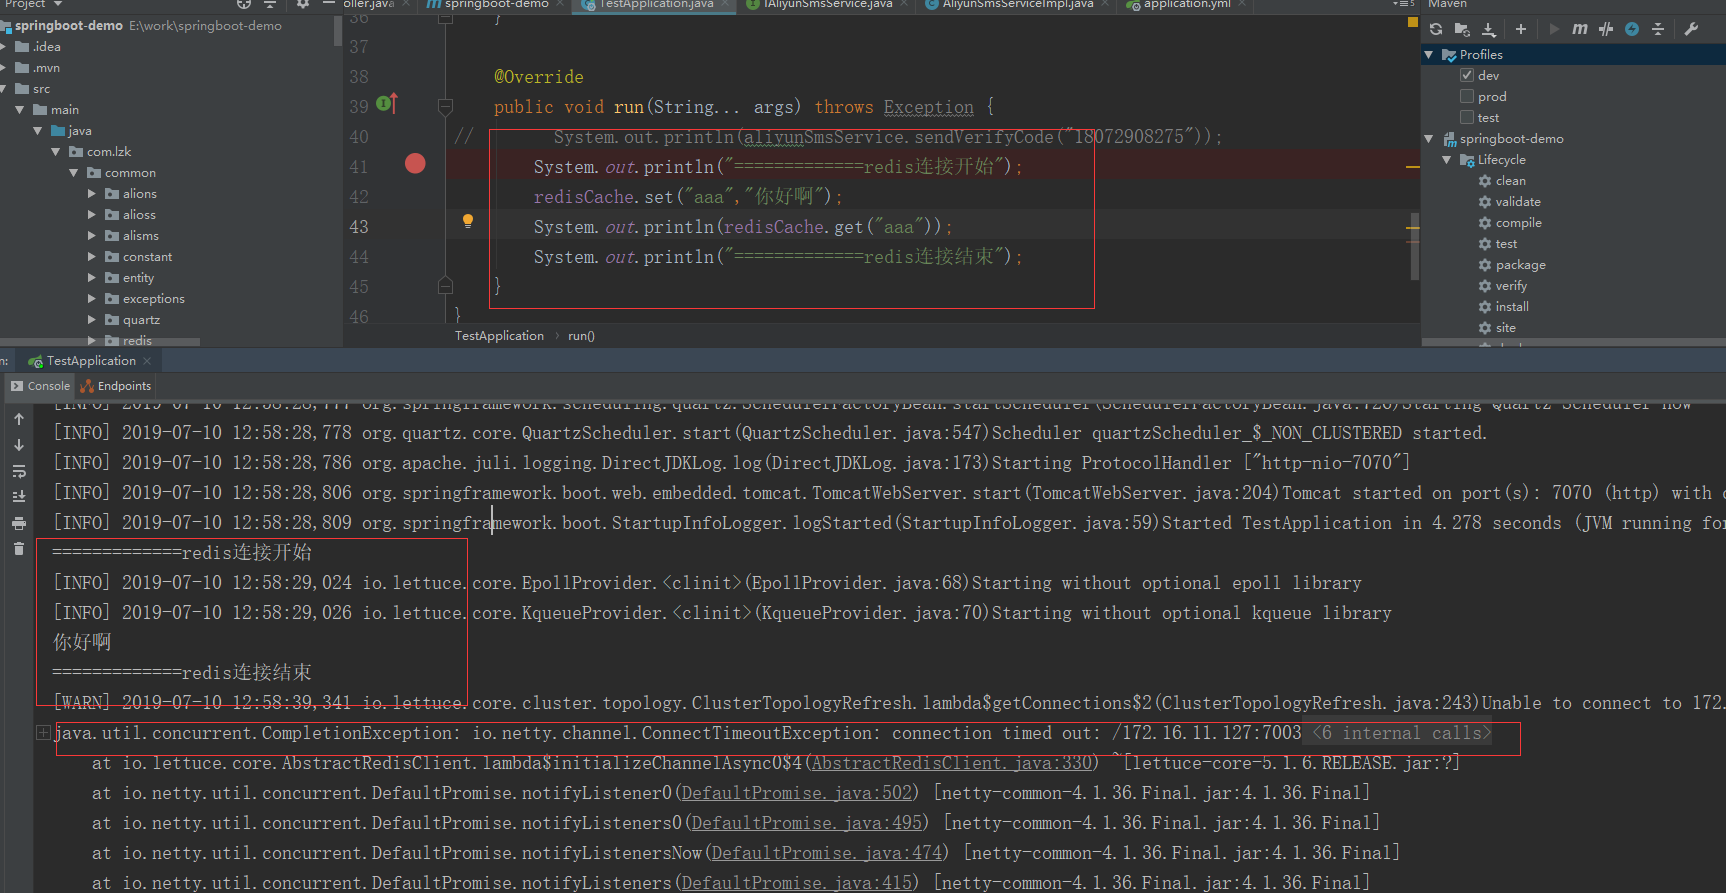The width and height of the screenshot is (1726, 893).
Task: Select the TestApplication run tab
Action: coord(91,361)
